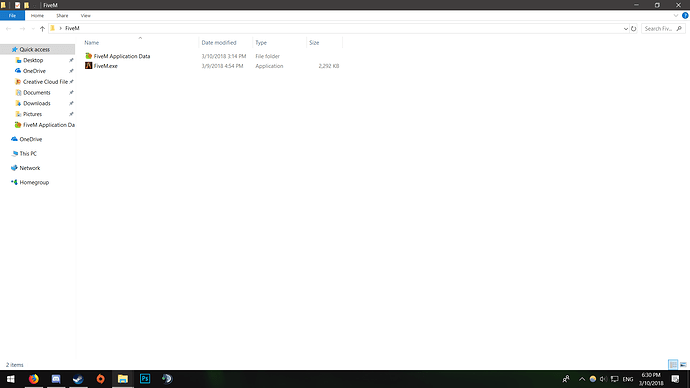Go back to previous folder
This screenshot has height=388, width=690.
(x=8, y=29)
